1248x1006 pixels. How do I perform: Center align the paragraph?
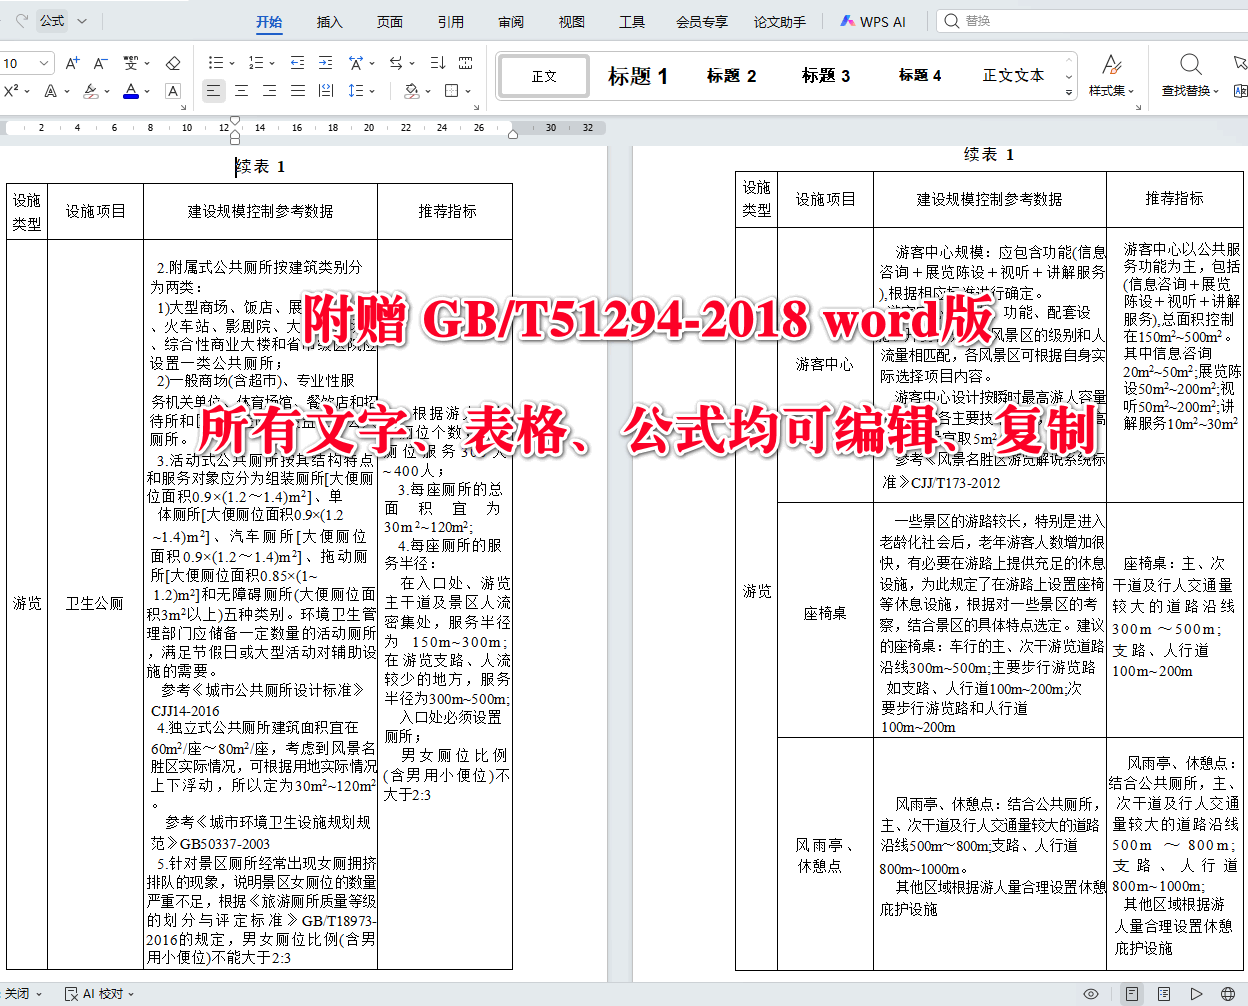[x=241, y=91]
